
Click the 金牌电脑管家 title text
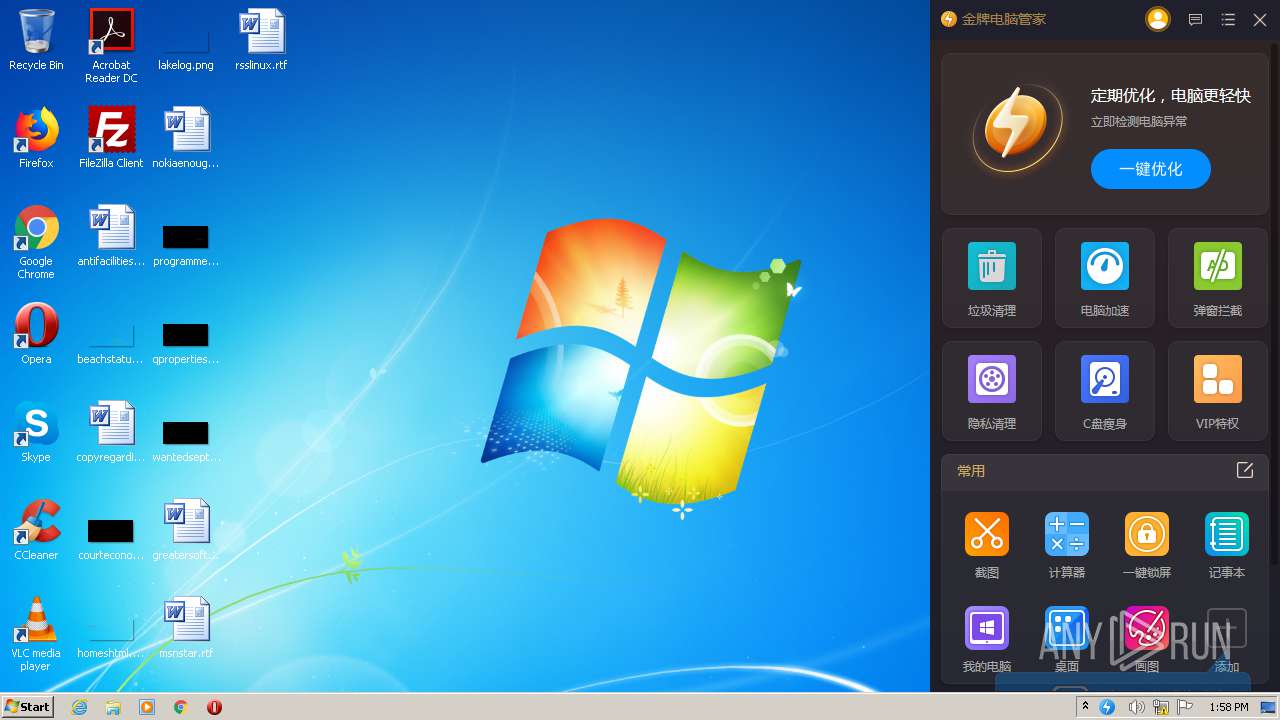tap(1004, 20)
